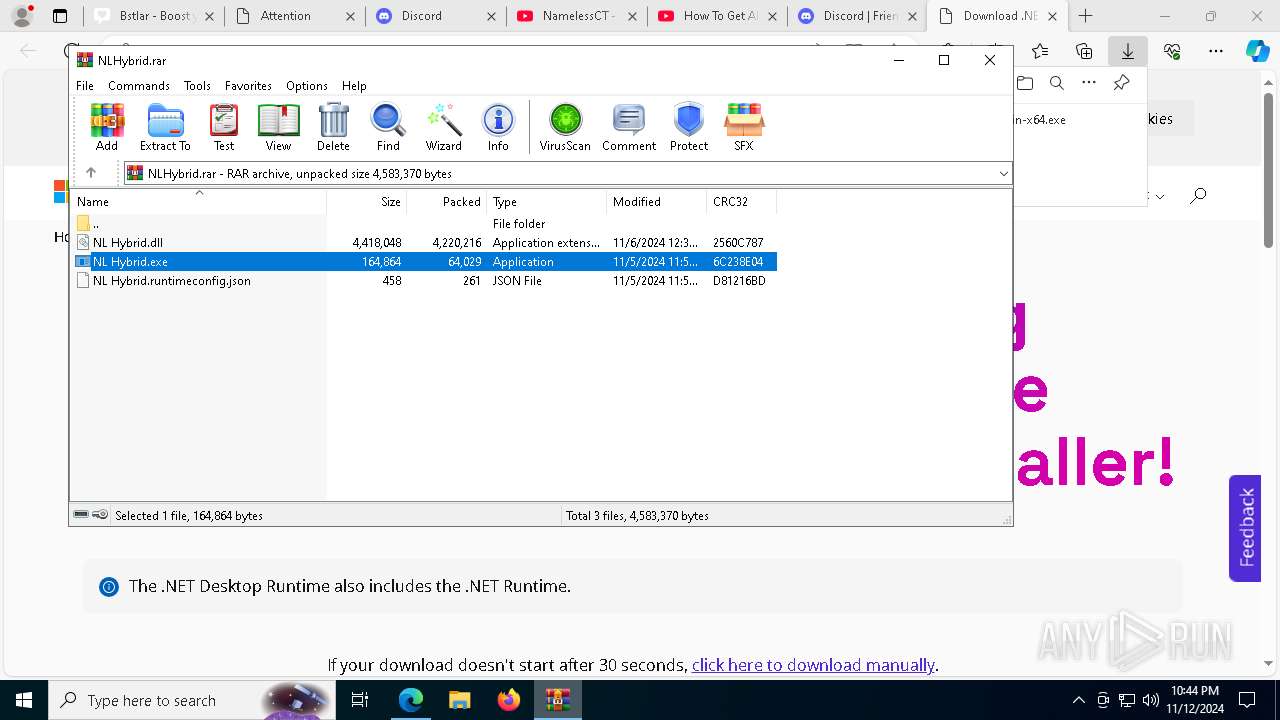Switch to the Discord | Friends tab
The image size is (1280, 720).
(857, 16)
